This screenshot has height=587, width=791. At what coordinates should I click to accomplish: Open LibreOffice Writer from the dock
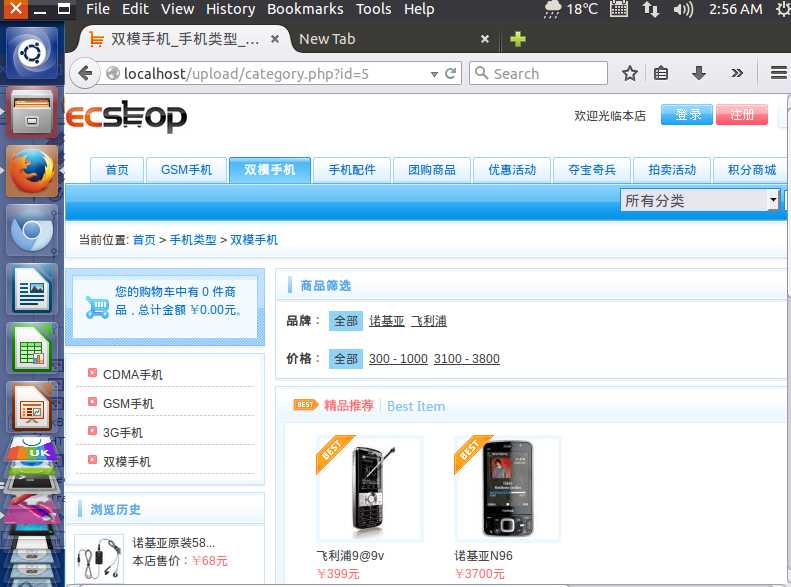(x=32, y=289)
